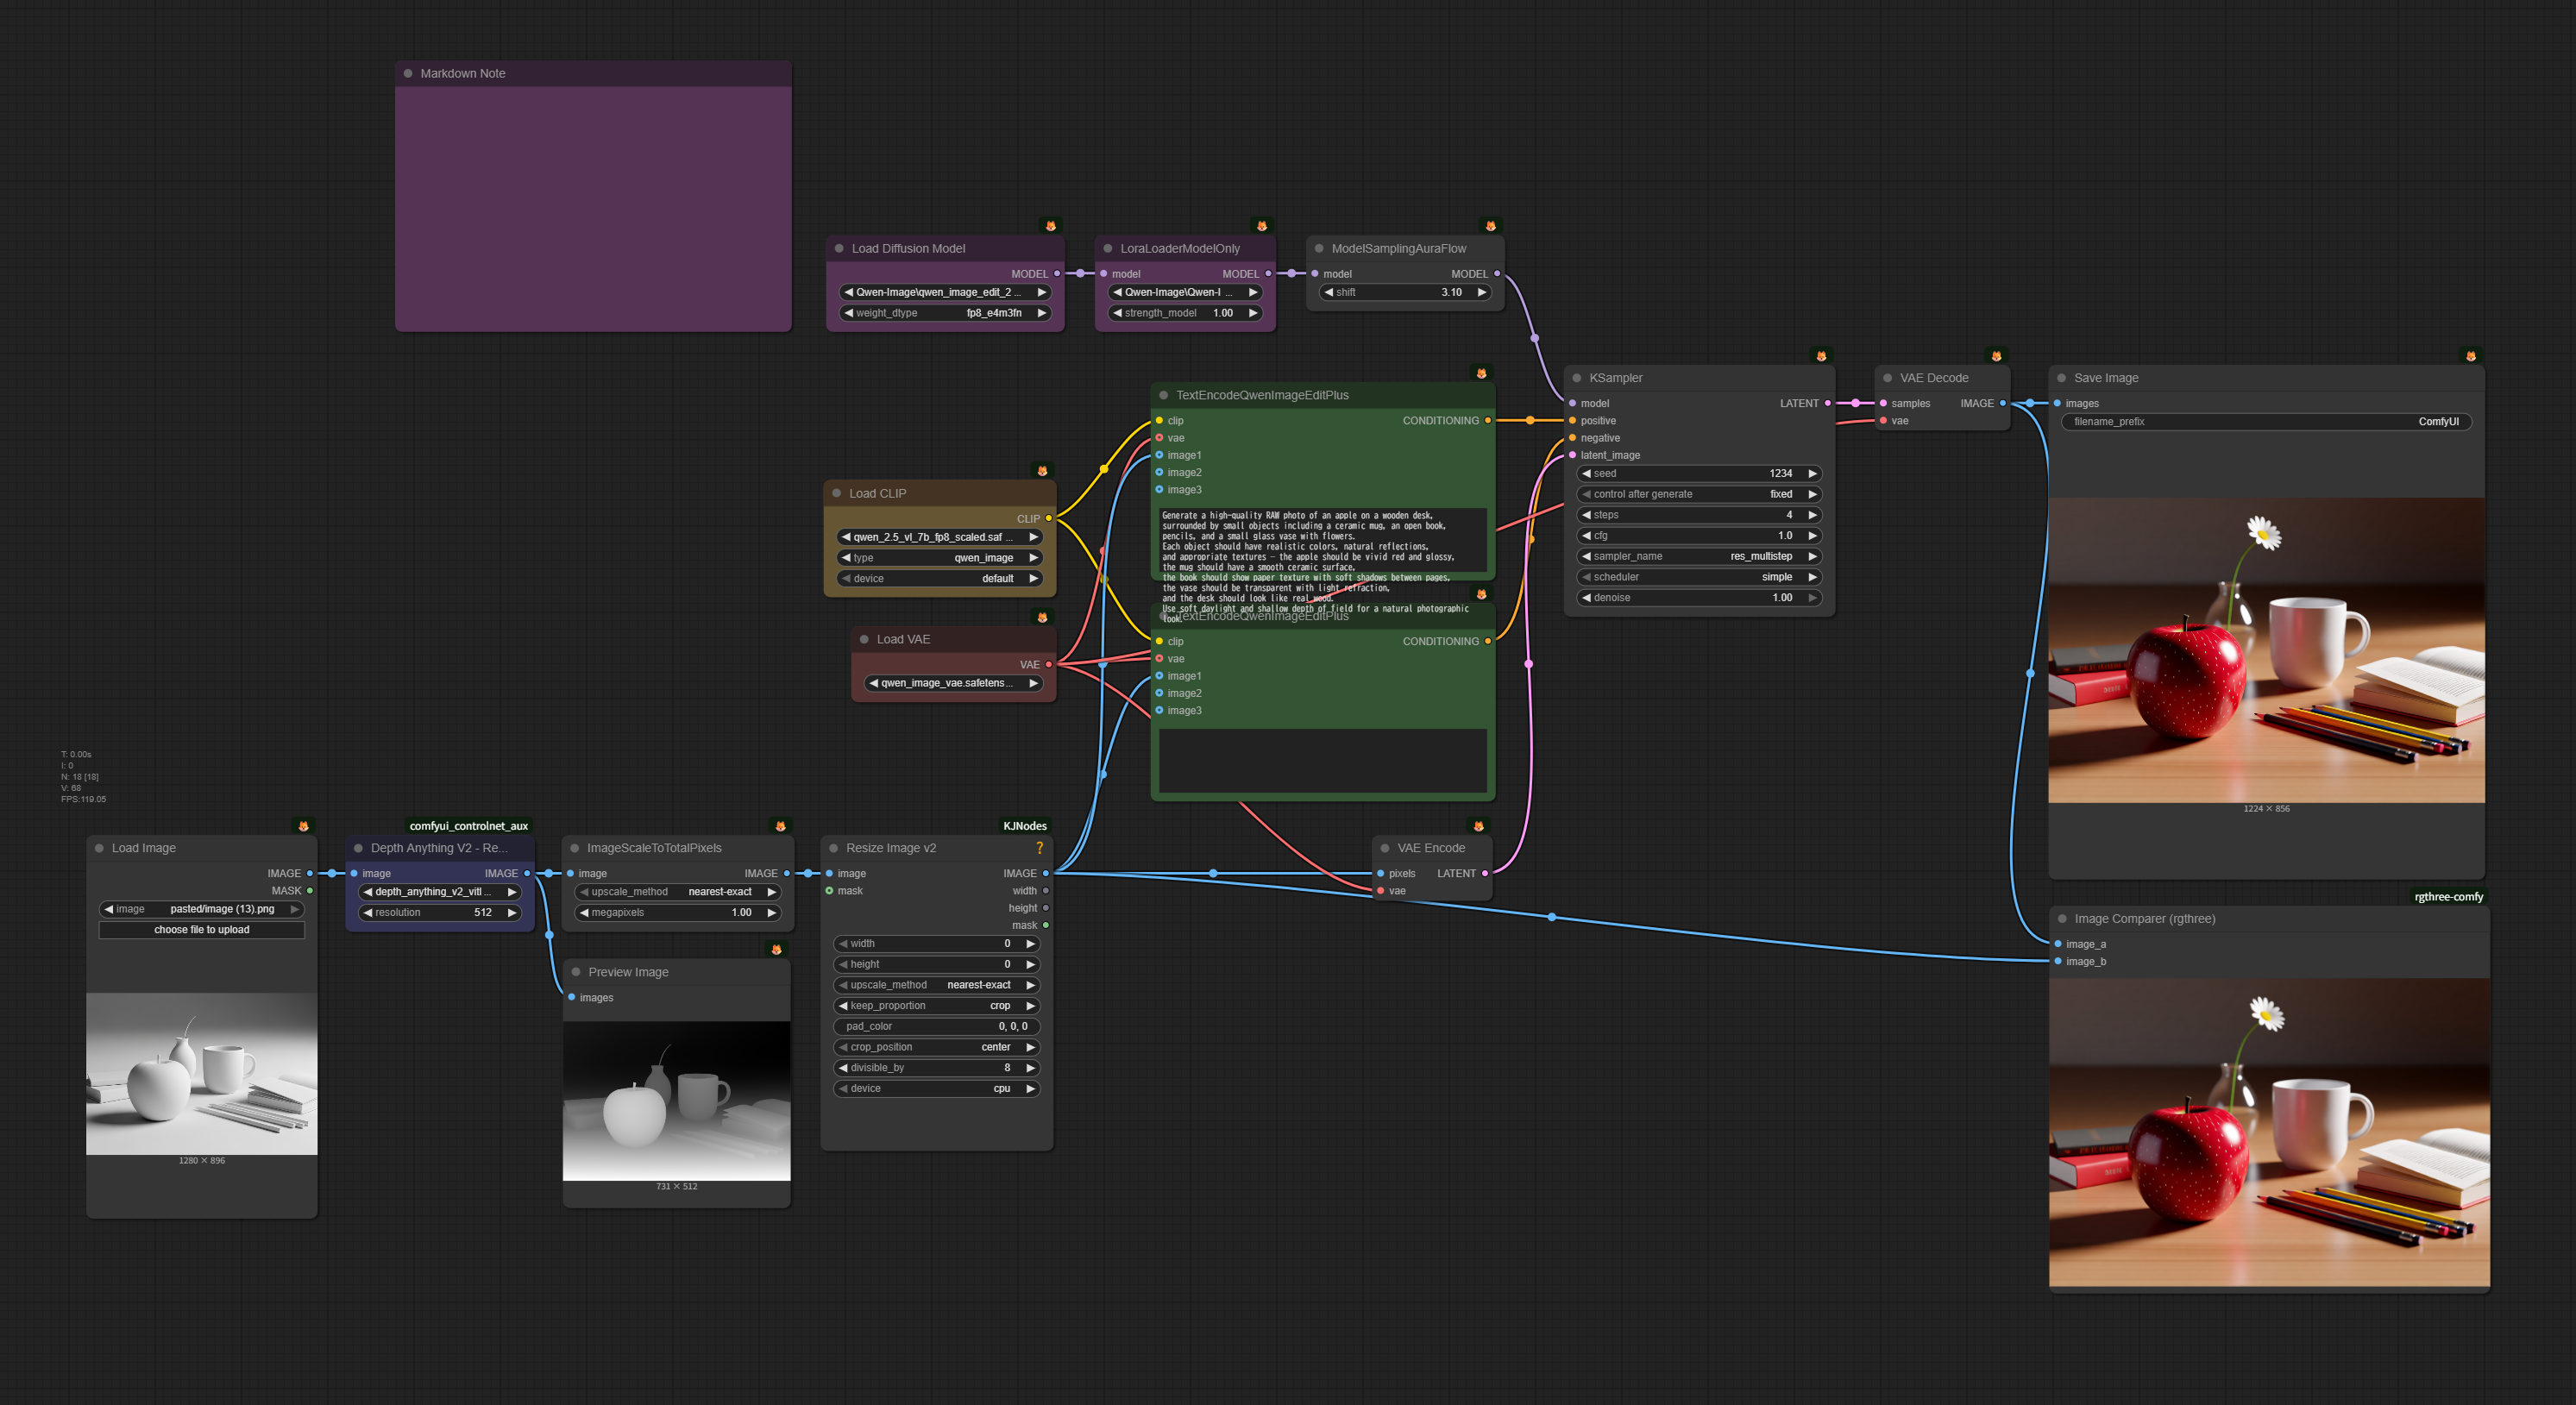2576x1405 pixels.
Task: Toggle collapse dot of the Save Image node
Action: [2061, 378]
